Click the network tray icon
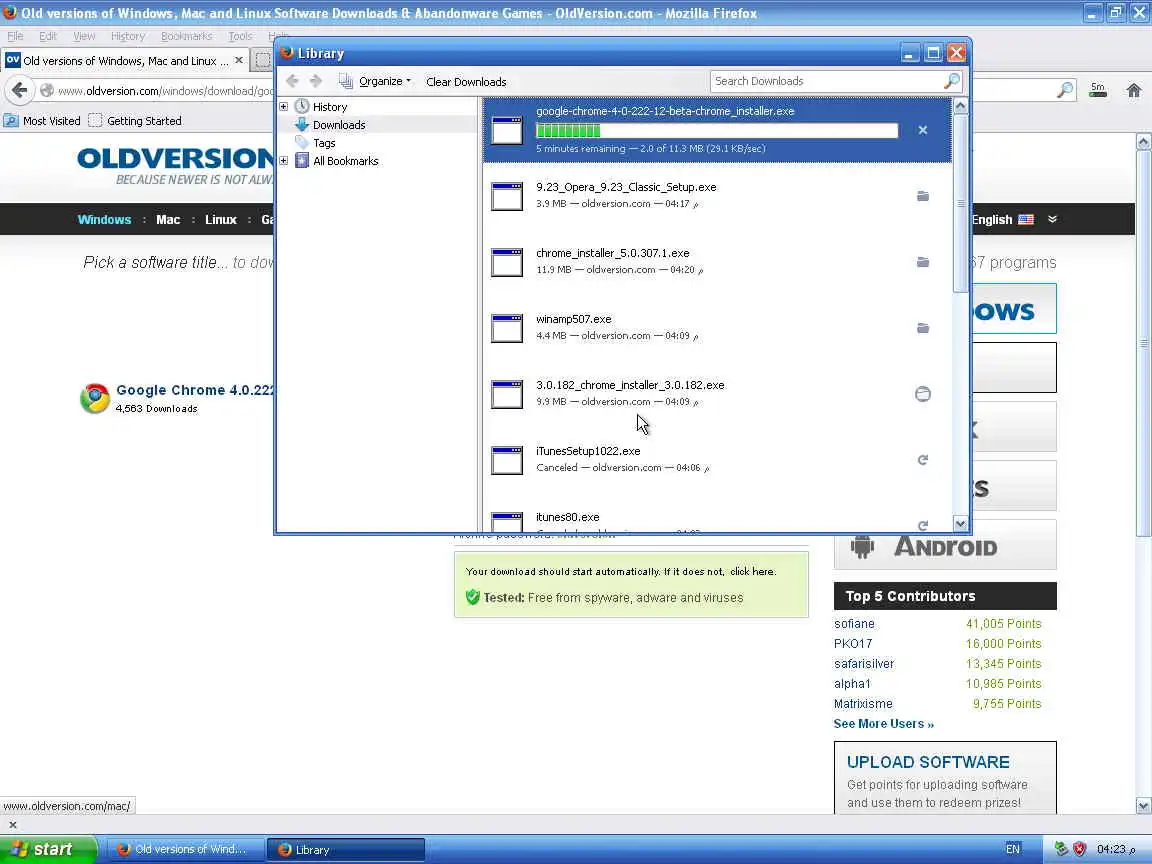The width and height of the screenshot is (1152, 864). tap(1061, 849)
